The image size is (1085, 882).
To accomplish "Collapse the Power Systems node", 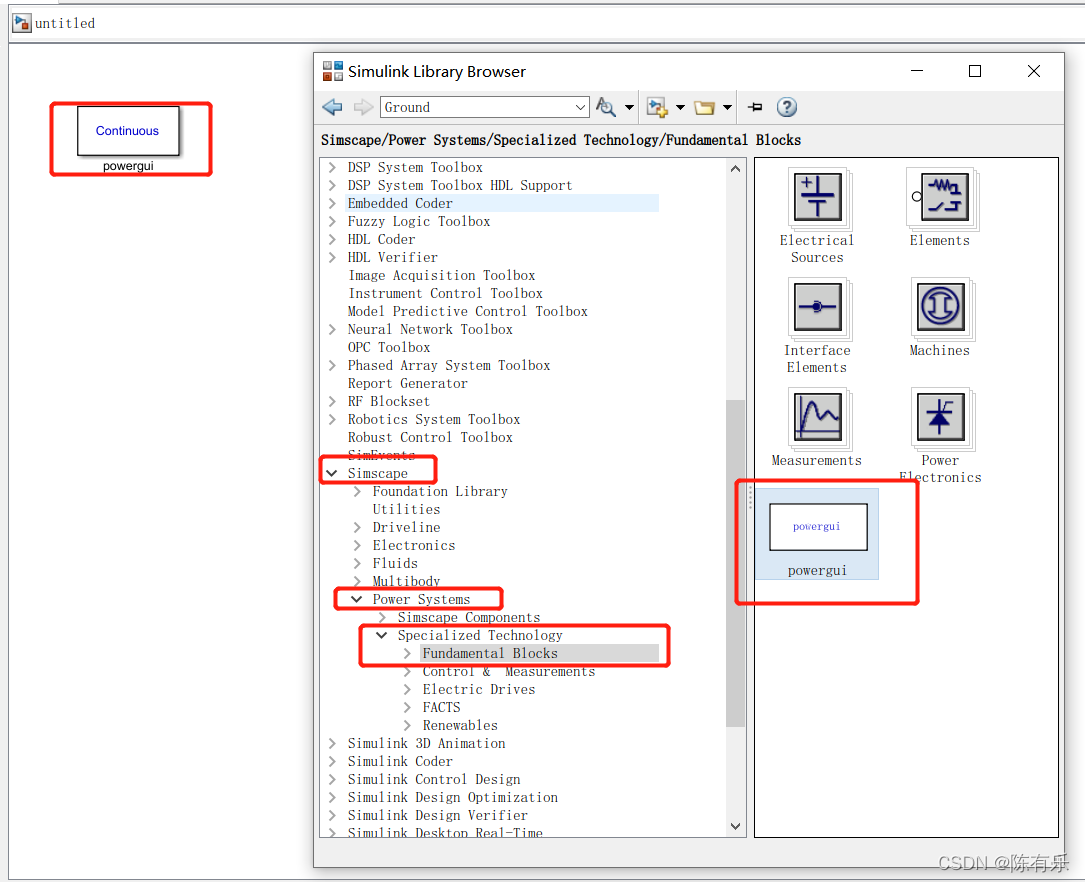I will point(357,599).
